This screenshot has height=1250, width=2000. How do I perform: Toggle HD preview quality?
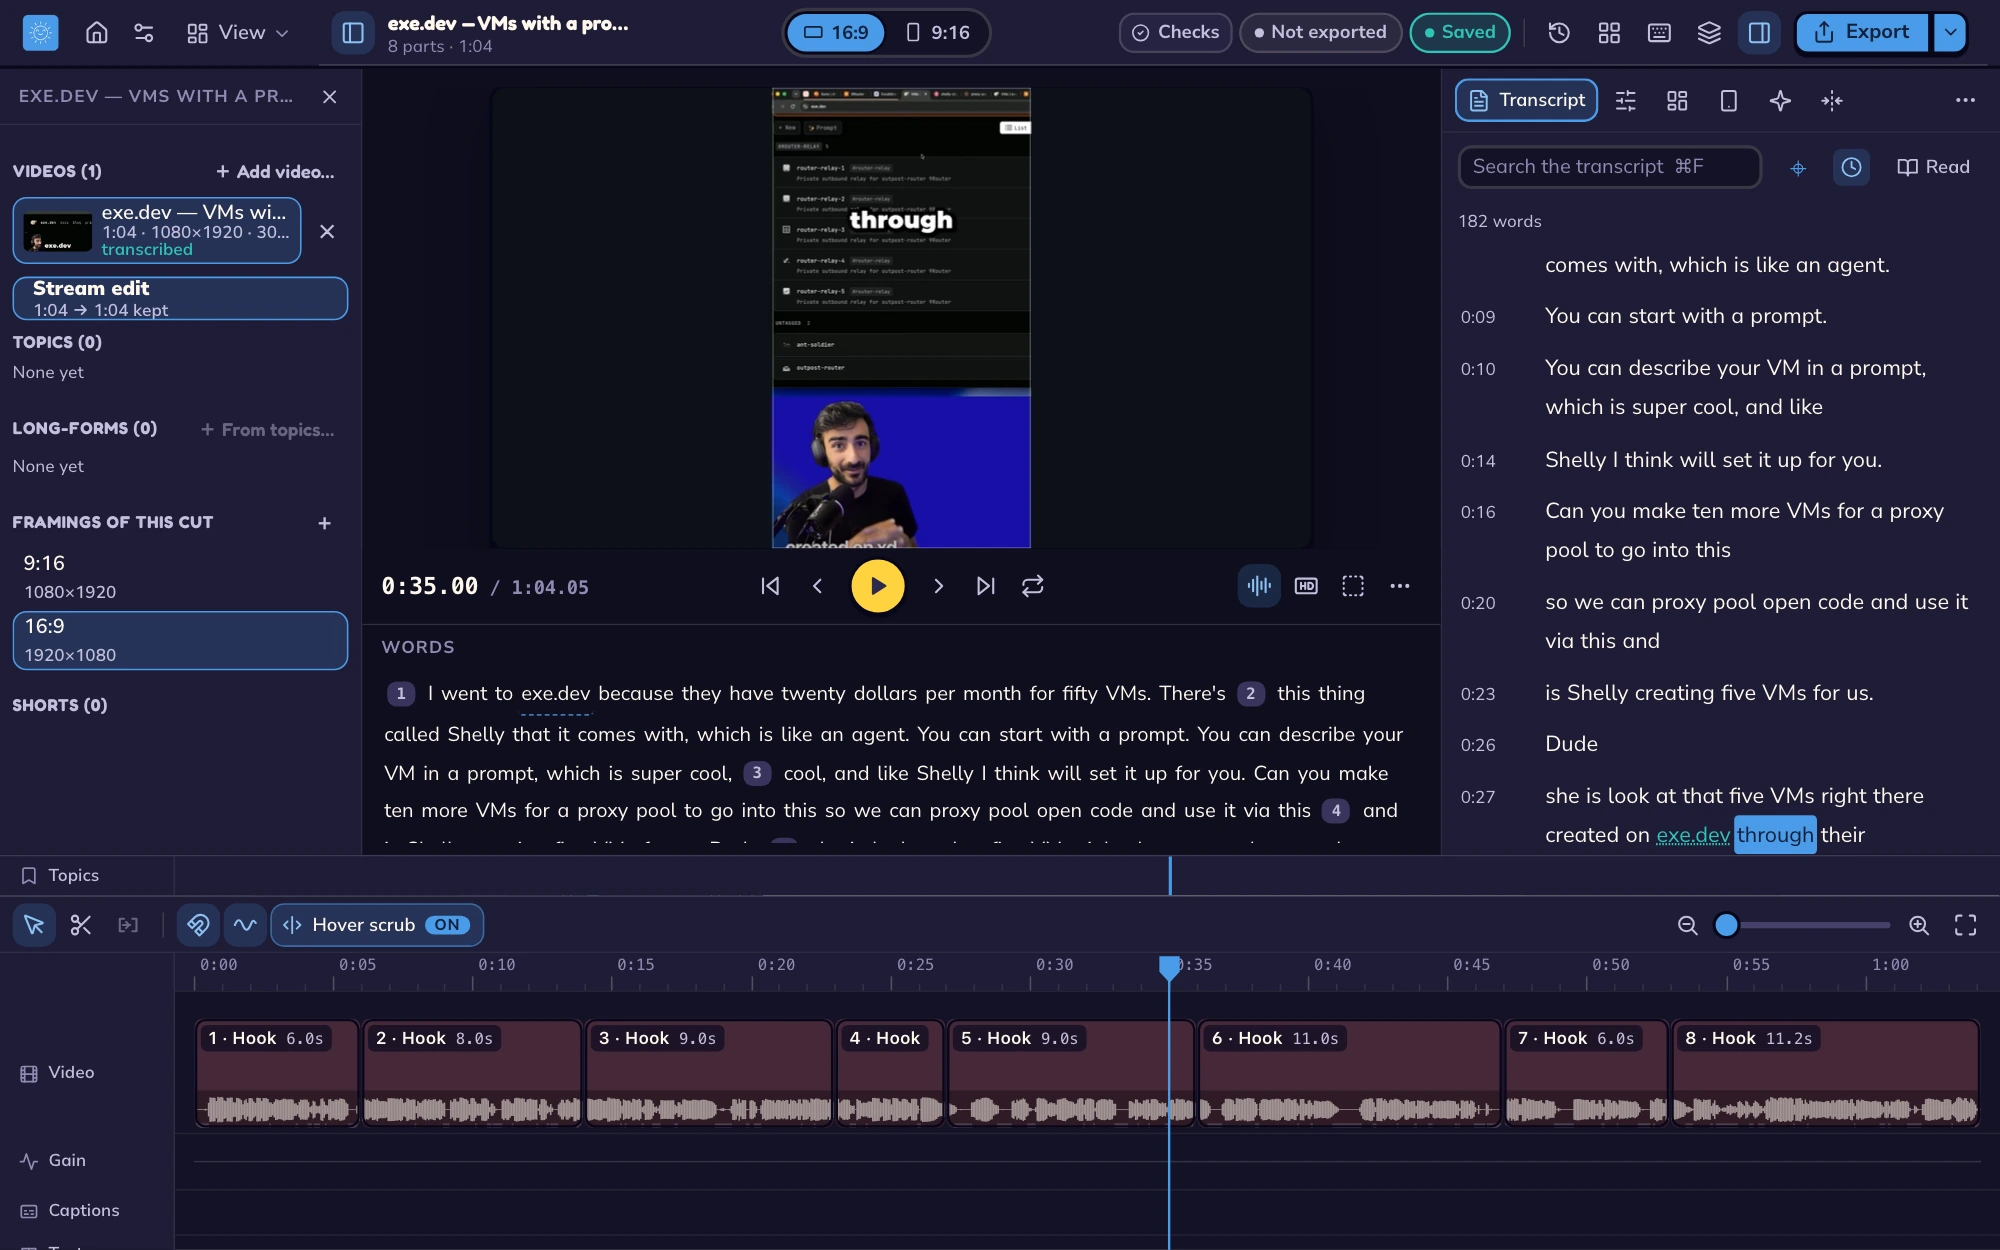(x=1306, y=586)
